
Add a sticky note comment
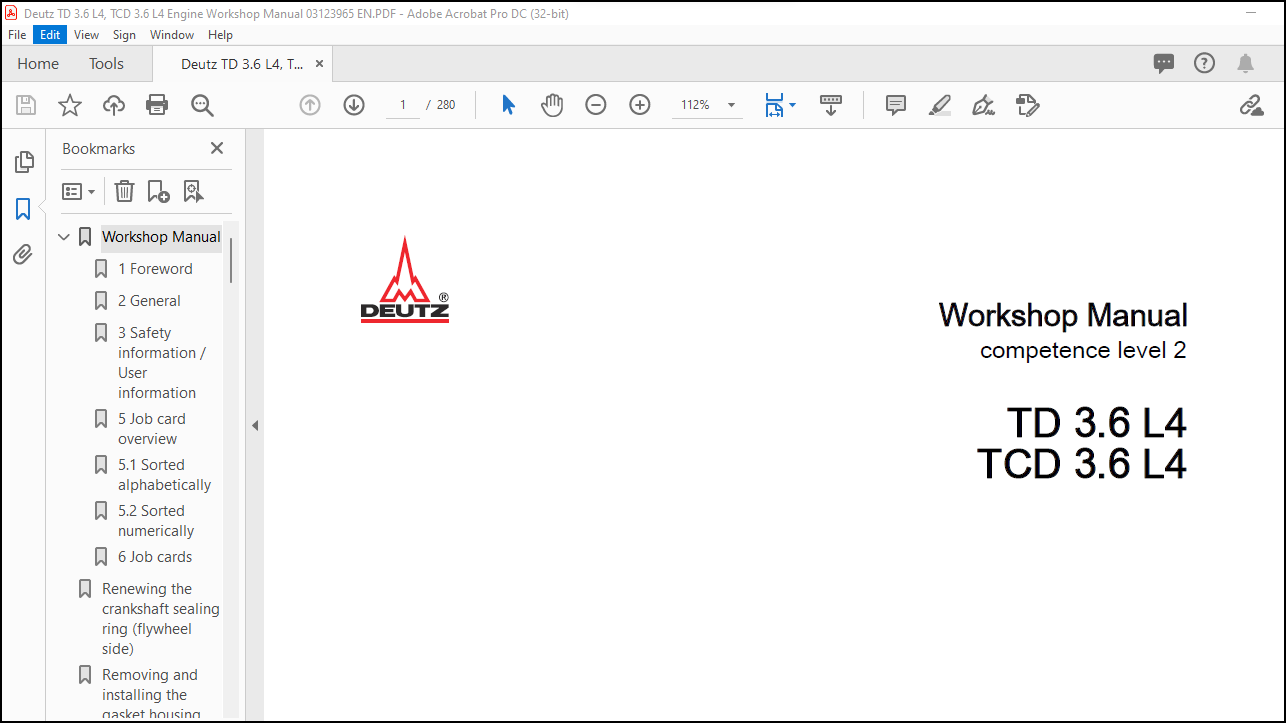[896, 105]
